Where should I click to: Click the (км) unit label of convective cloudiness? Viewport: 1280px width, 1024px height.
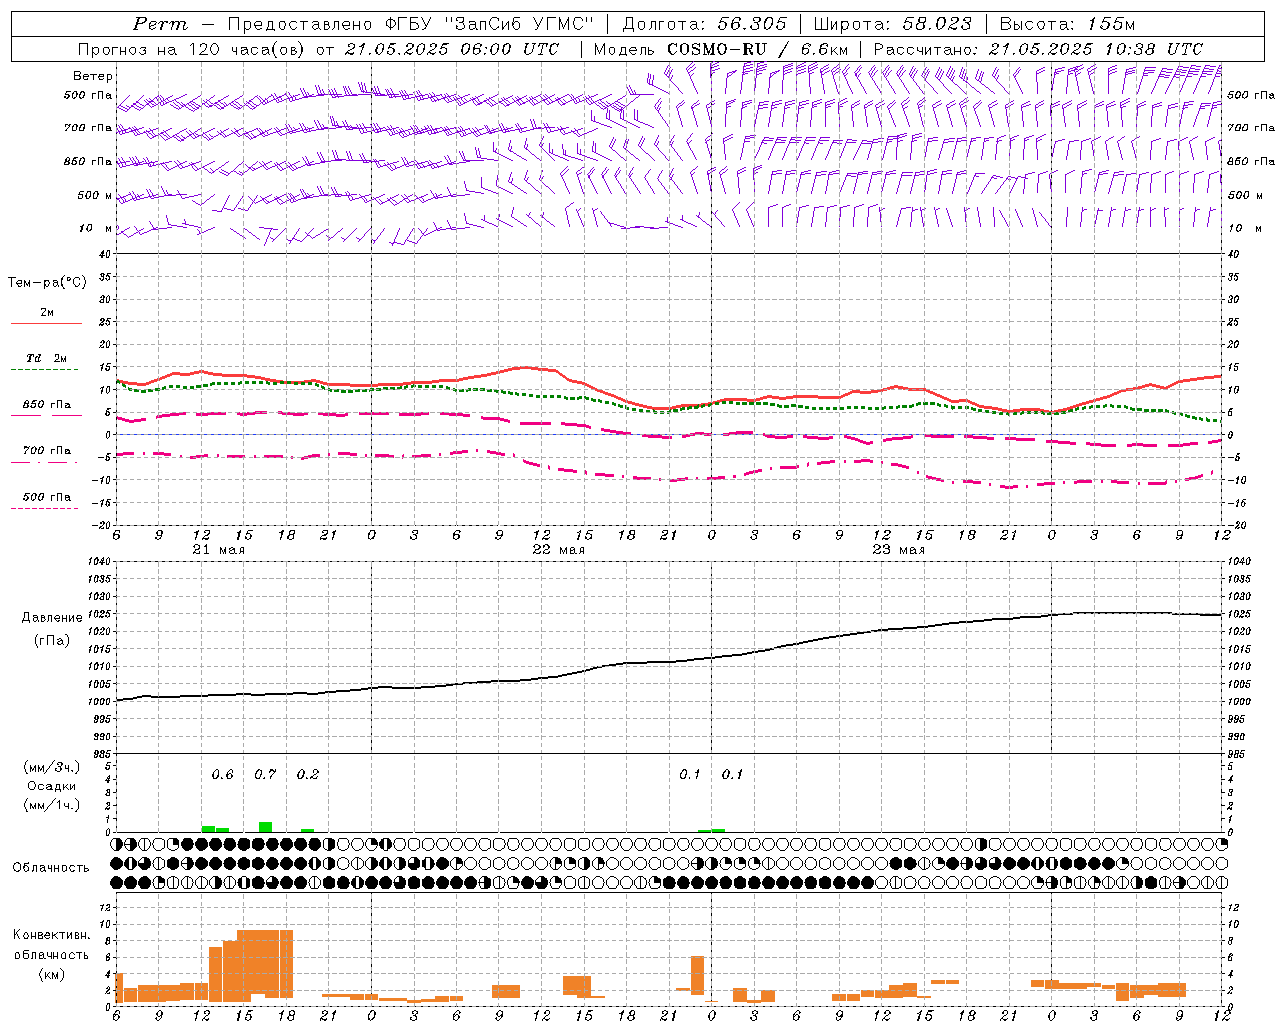(x=51, y=974)
